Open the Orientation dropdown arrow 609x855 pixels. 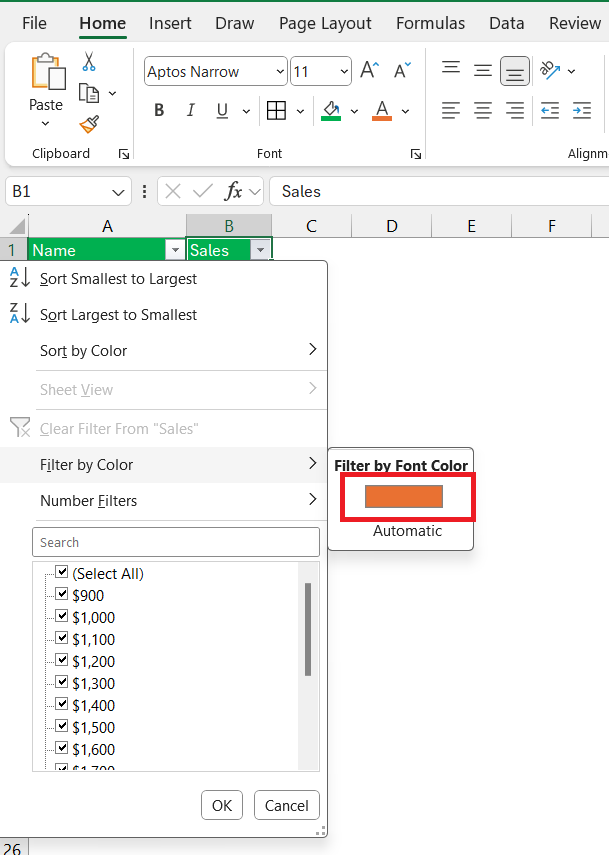571,71
